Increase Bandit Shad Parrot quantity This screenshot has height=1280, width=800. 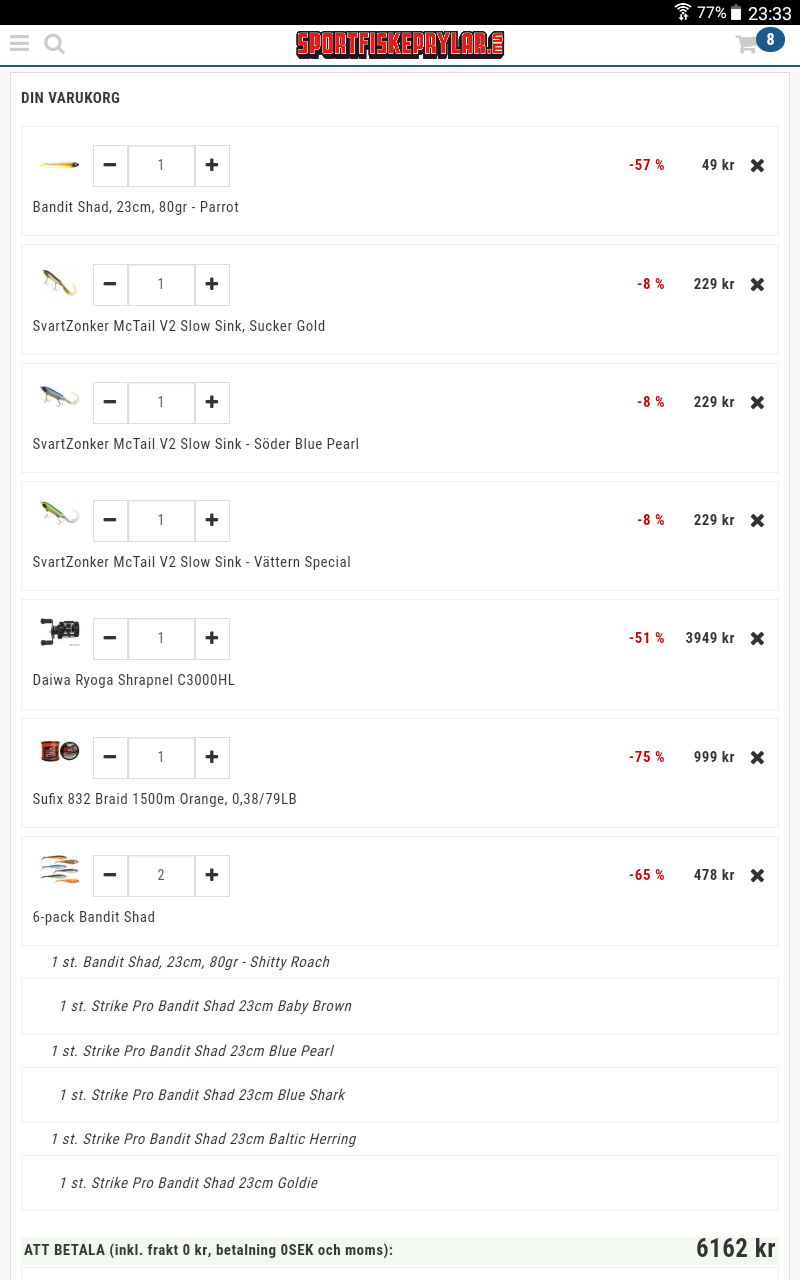coord(212,166)
